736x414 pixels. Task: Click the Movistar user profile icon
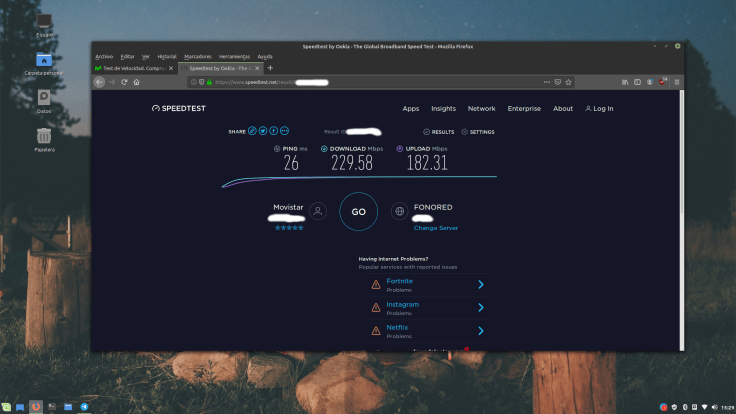(317, 211)
